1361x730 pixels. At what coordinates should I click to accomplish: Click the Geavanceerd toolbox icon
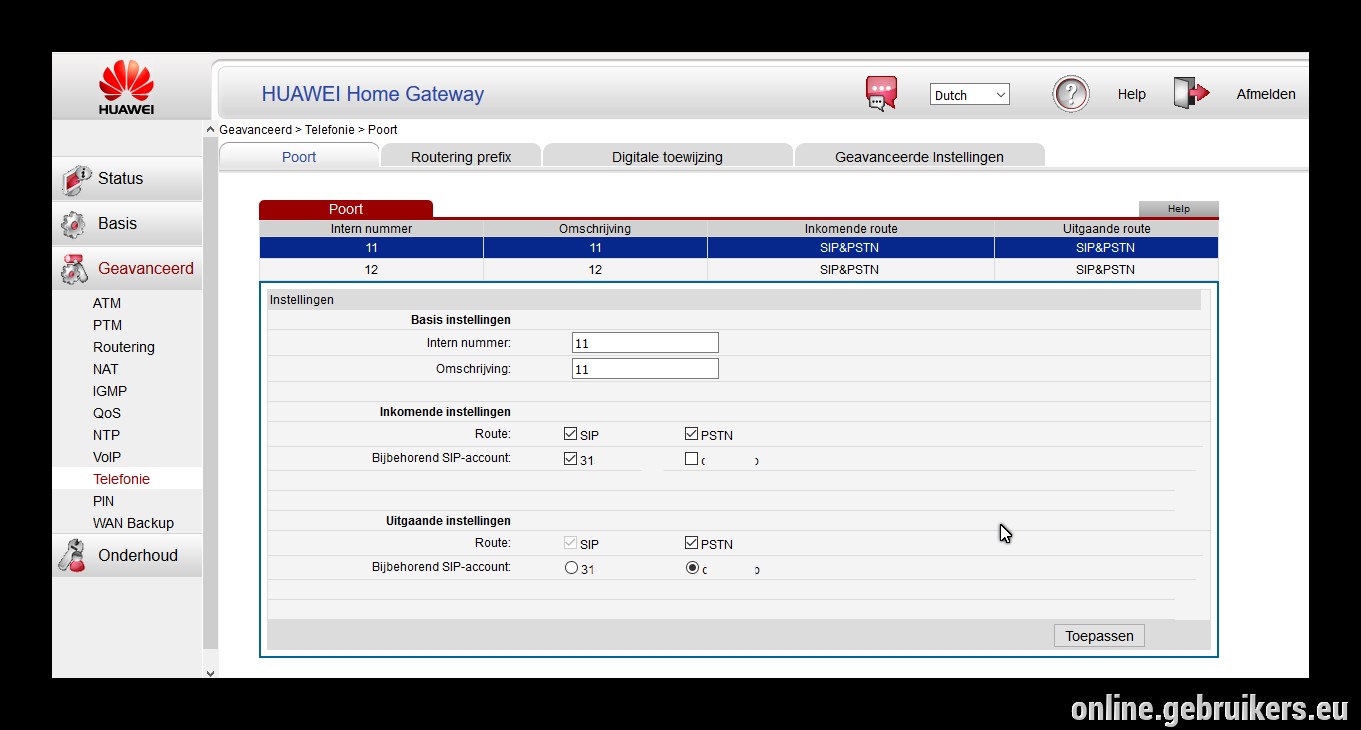point(75,269)
